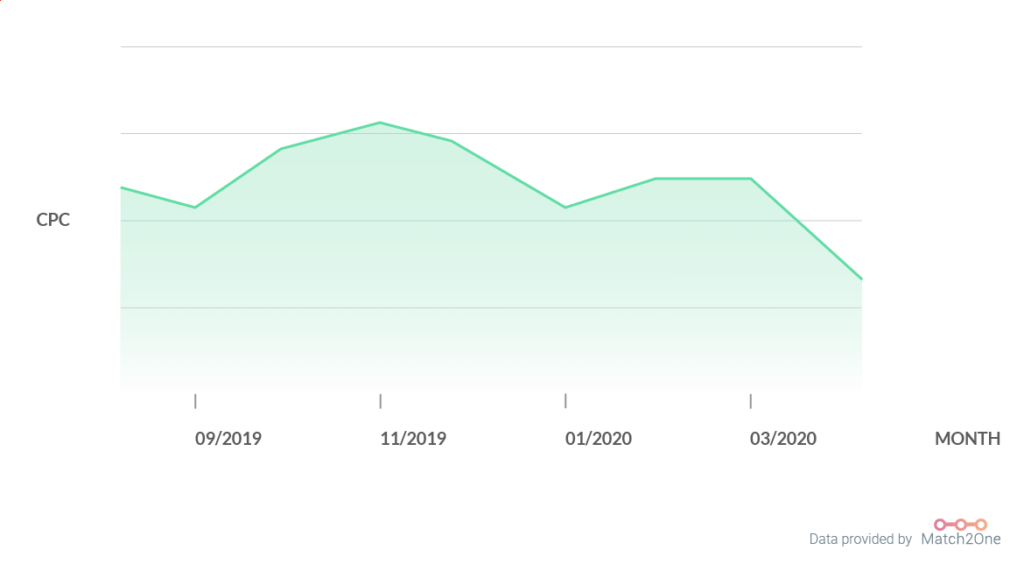This screenshot has width=1024, height=564.
Task: Click the 'Data provided by' text
Action: pos(860,540)
